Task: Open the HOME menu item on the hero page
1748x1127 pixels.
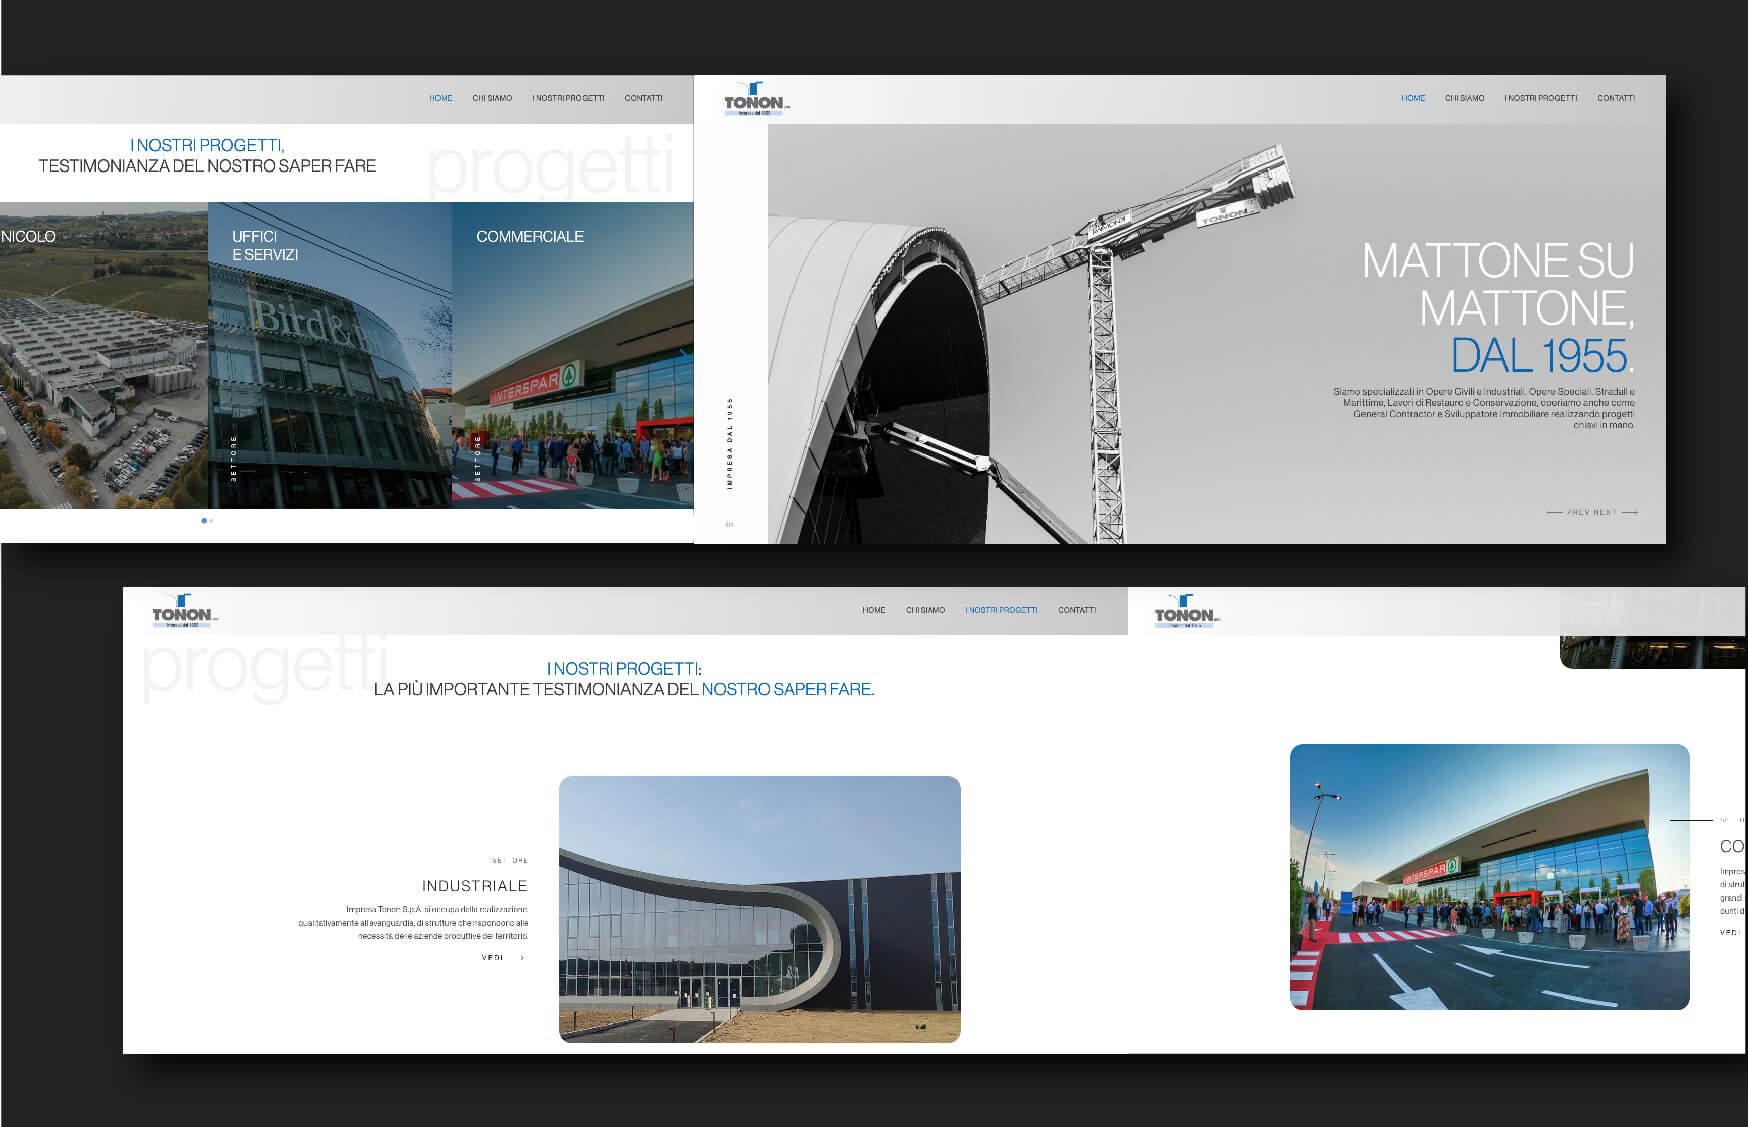Action: click(x=1413, y=98)
